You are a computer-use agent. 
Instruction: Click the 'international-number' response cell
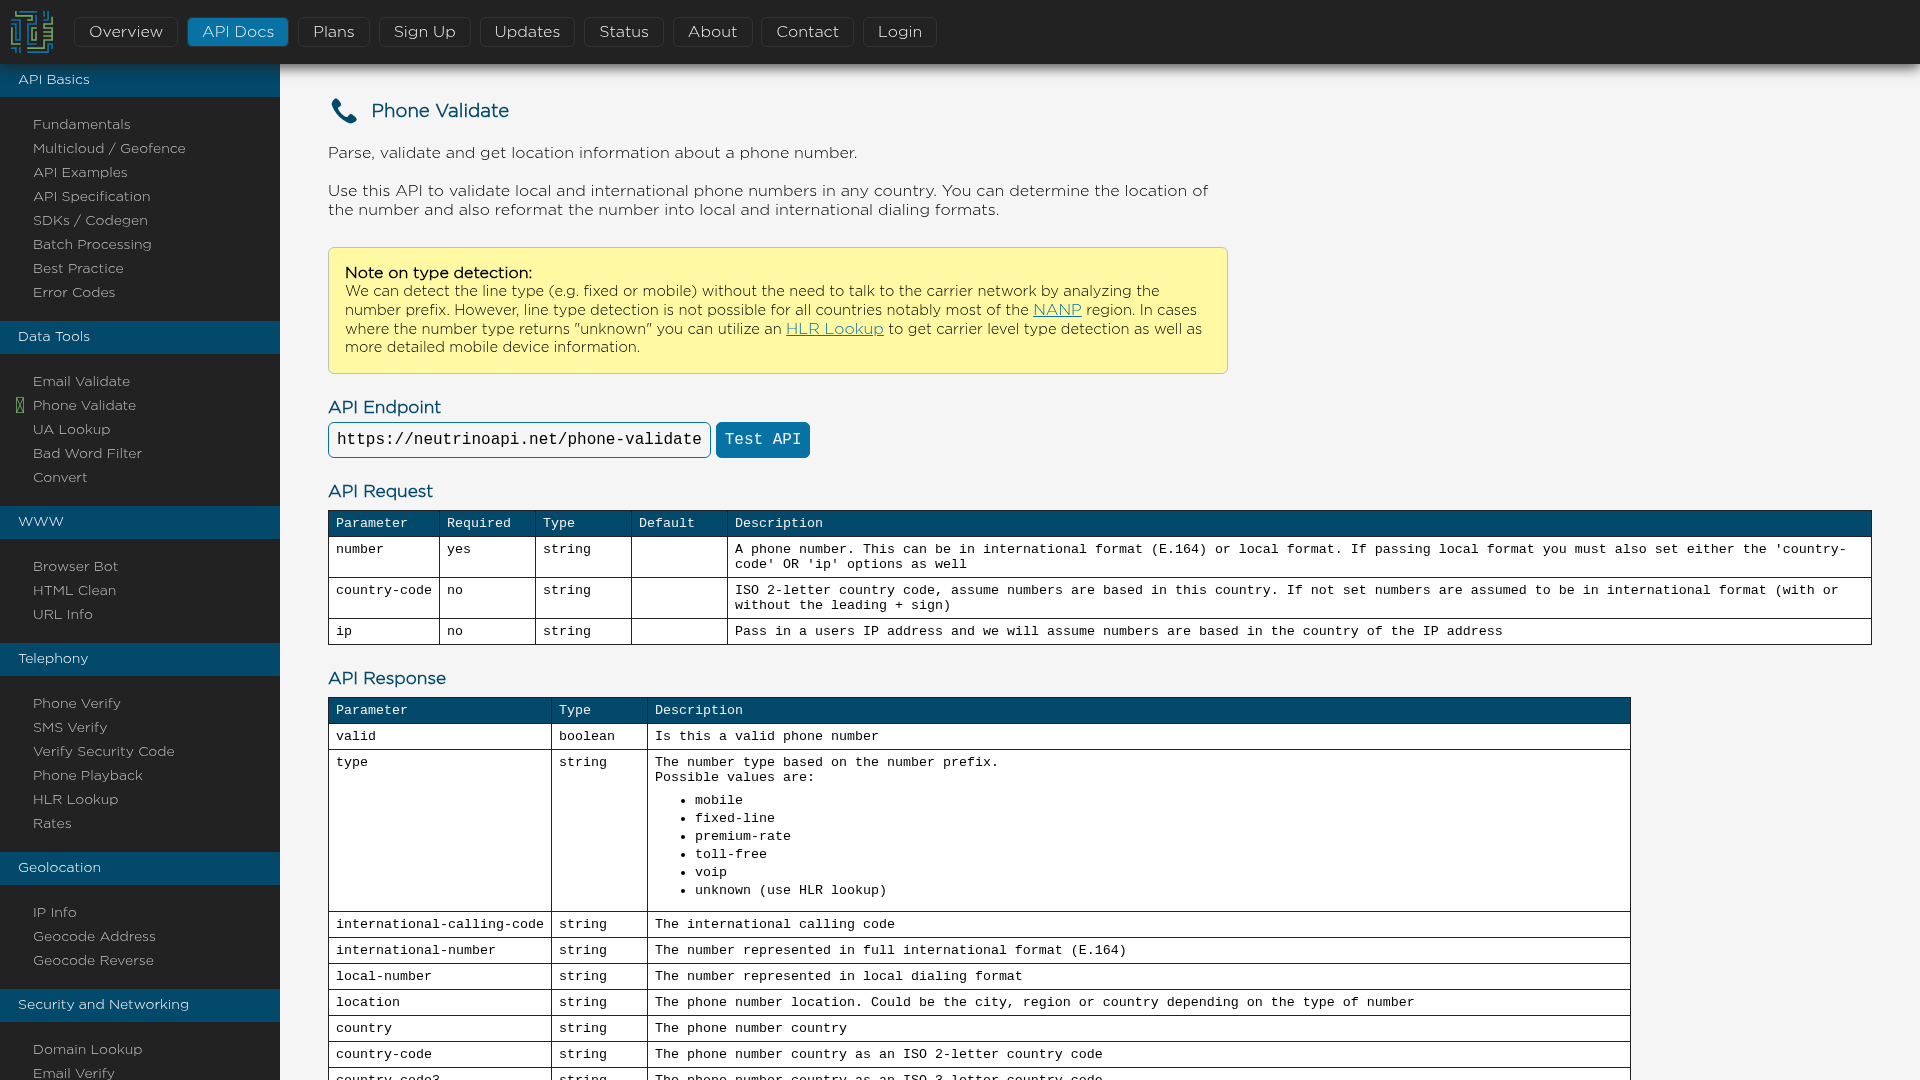[x=440, y=951]
